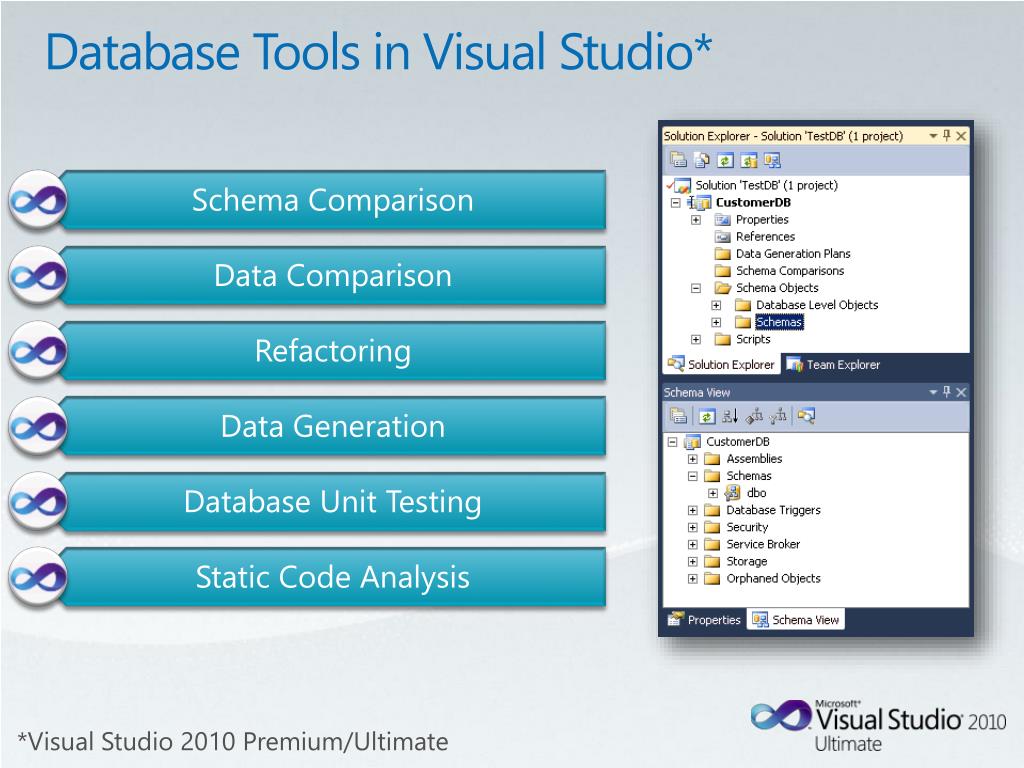Click the Schema Comparison bar
The image size is (1024, 768).
[332, 200]
